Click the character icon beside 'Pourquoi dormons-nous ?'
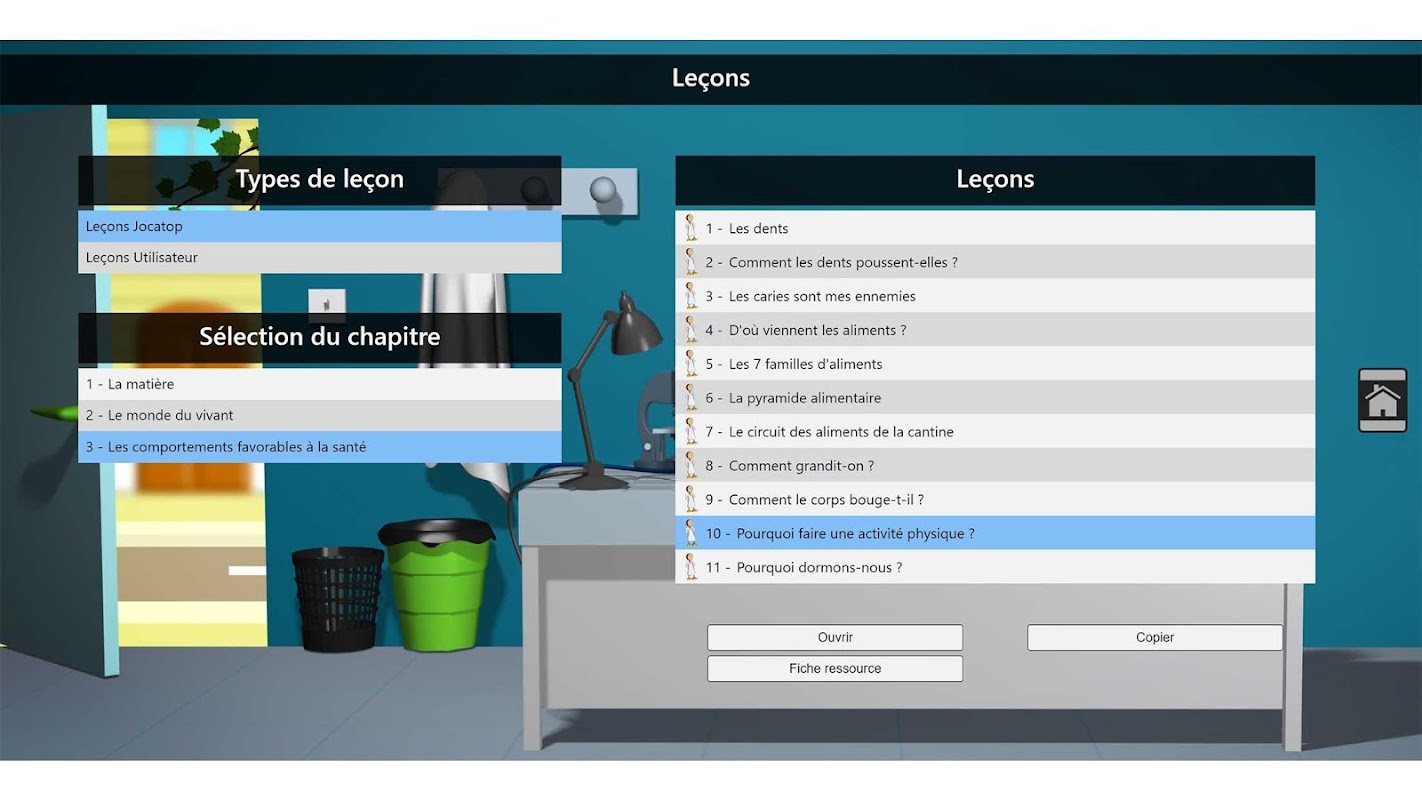The height and width of the screenshot is (800, 1422). pos(690,567)
